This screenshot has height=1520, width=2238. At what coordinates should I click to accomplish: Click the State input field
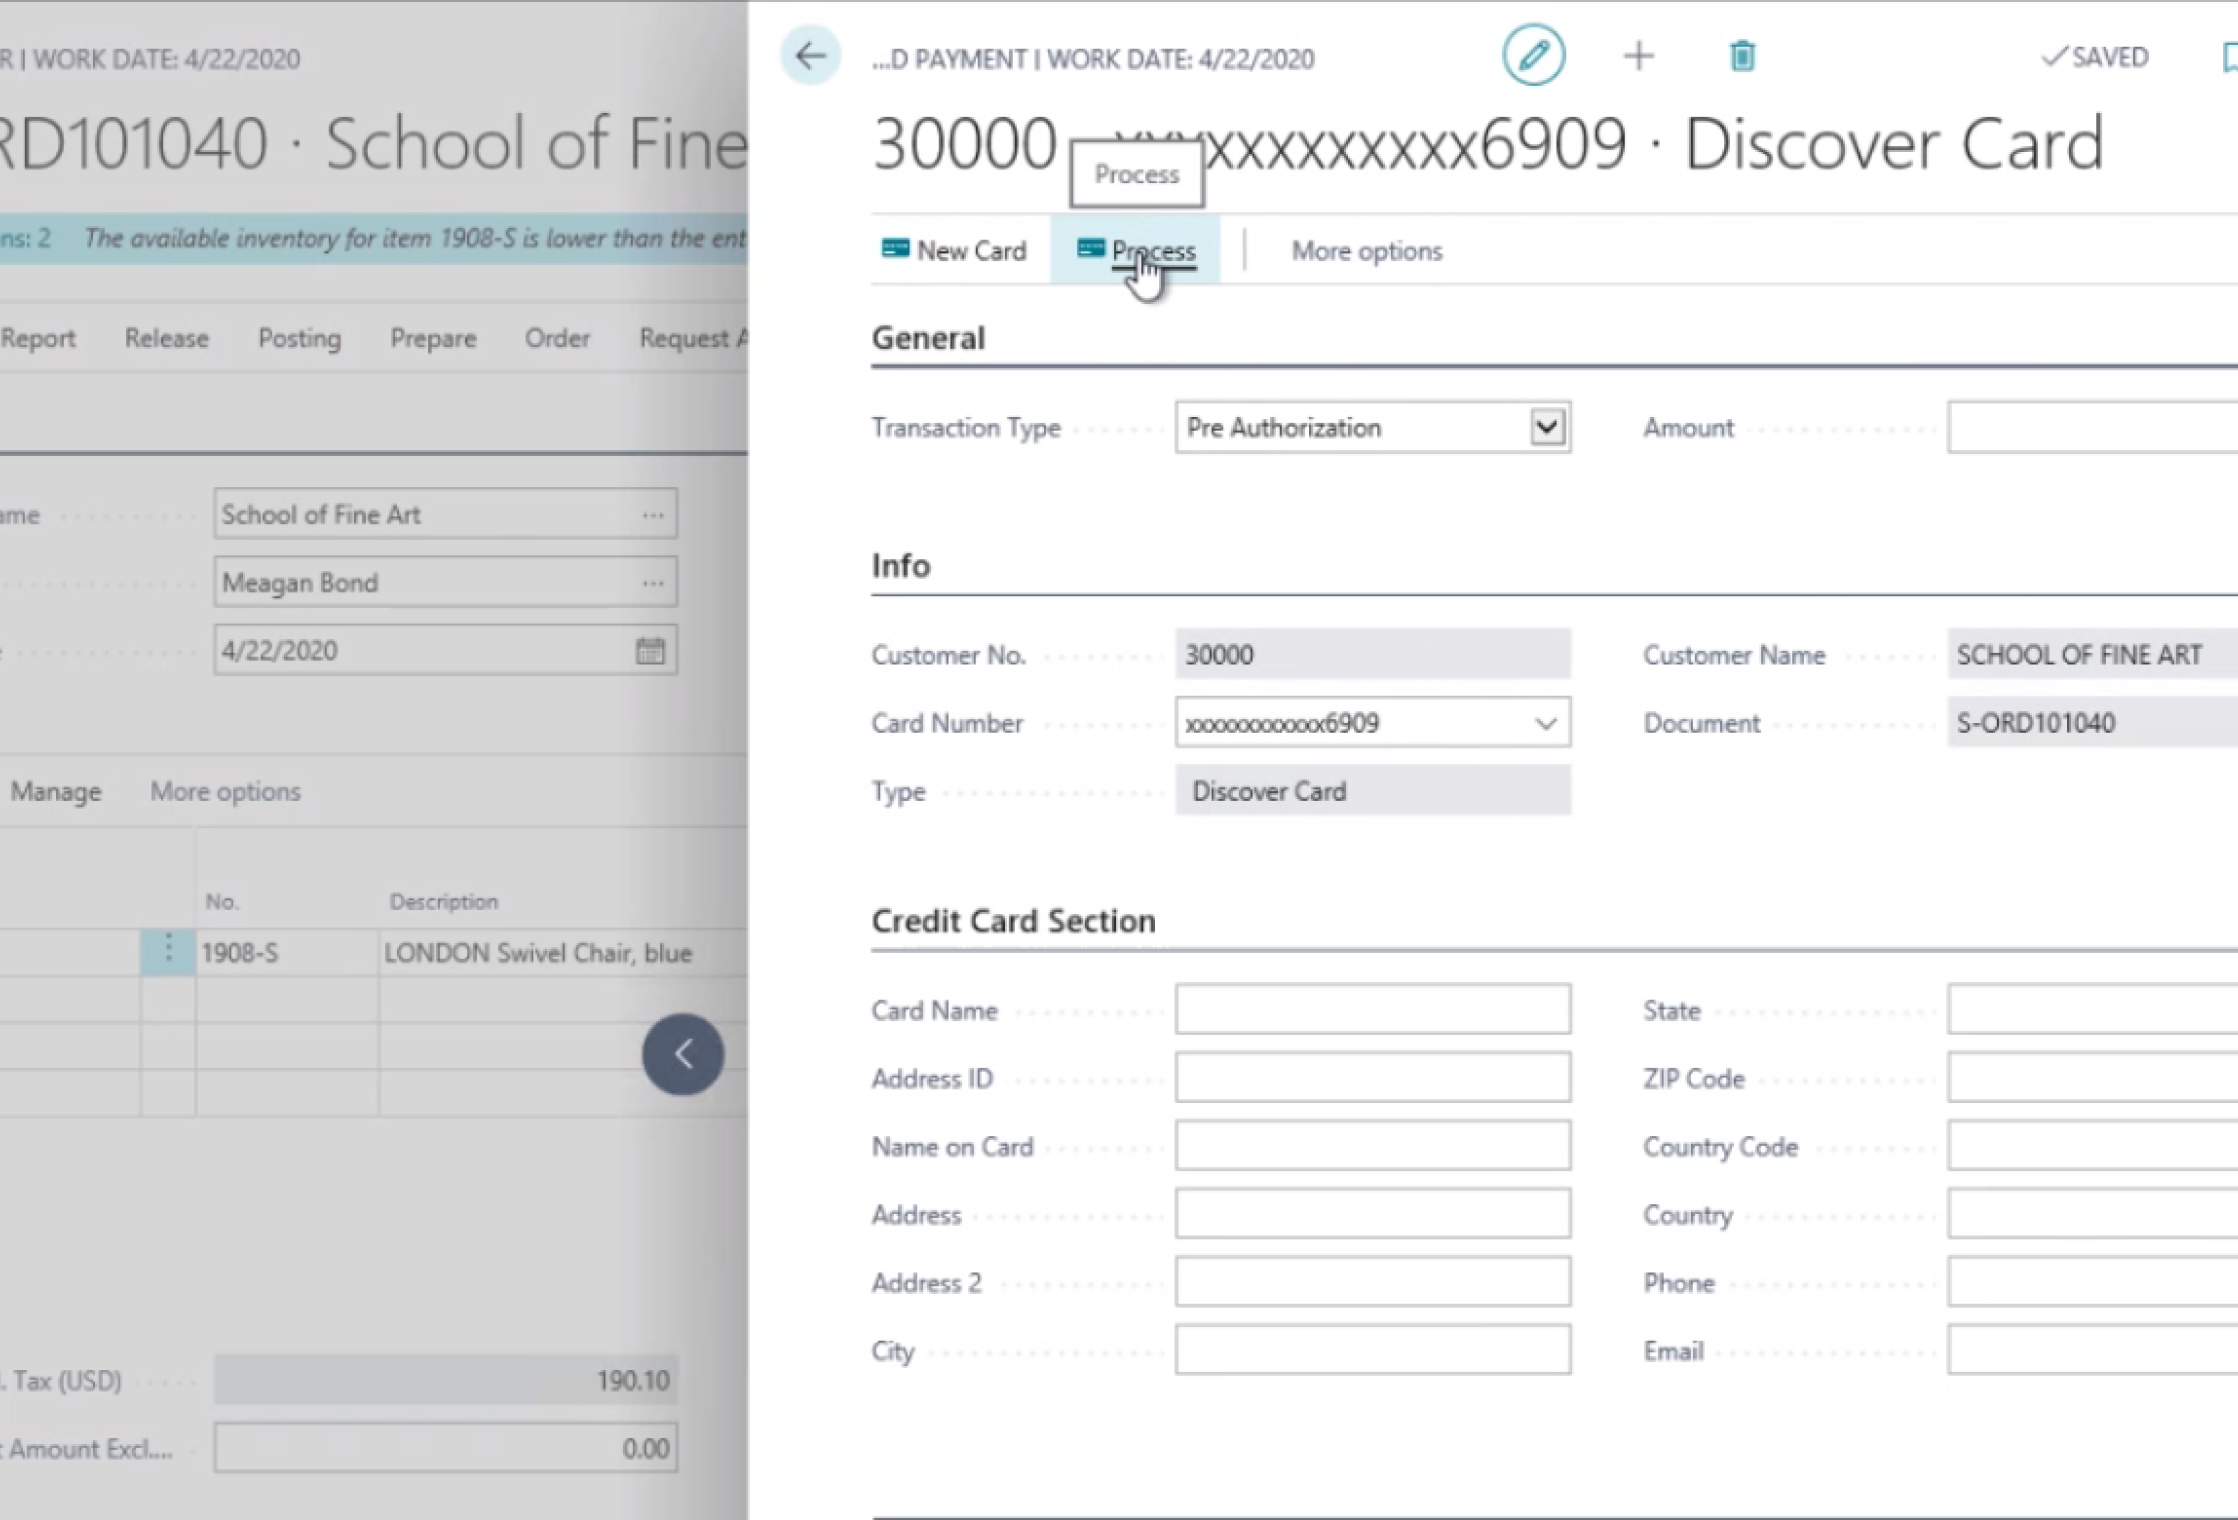[x=2092, y=1009]
